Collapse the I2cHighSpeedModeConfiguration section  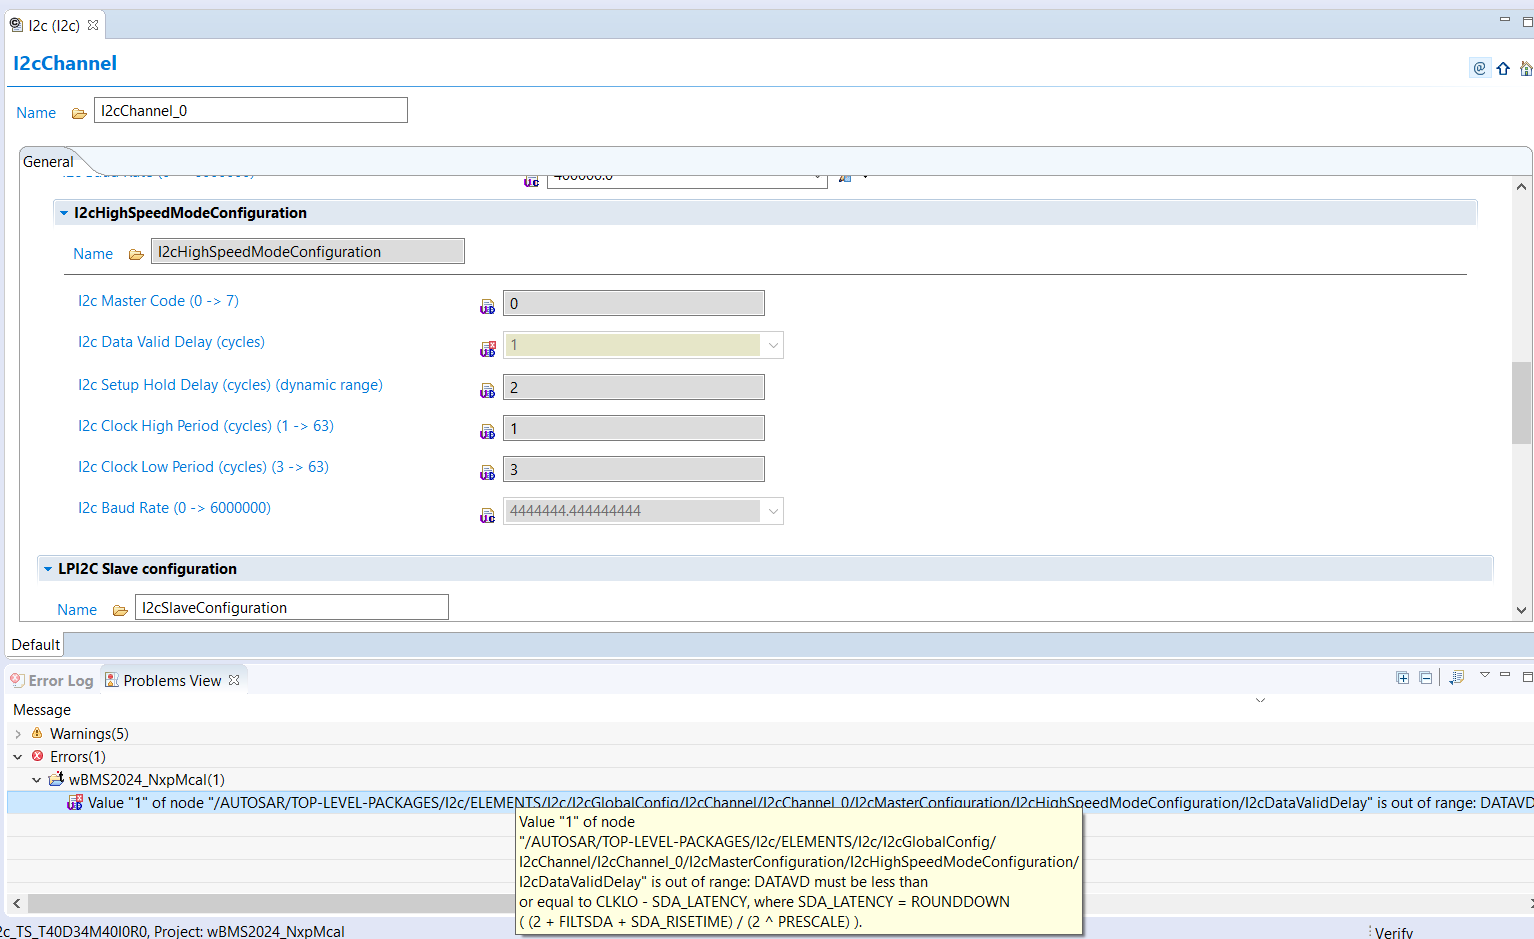(65, 212)
